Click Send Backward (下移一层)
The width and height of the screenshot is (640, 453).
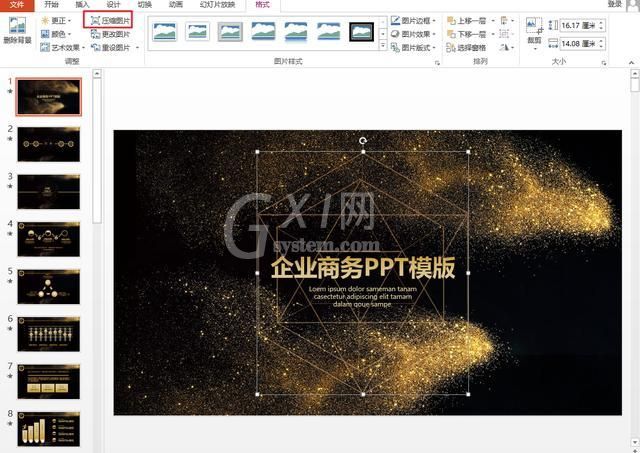pyautogui.click(x=467, y=34)
